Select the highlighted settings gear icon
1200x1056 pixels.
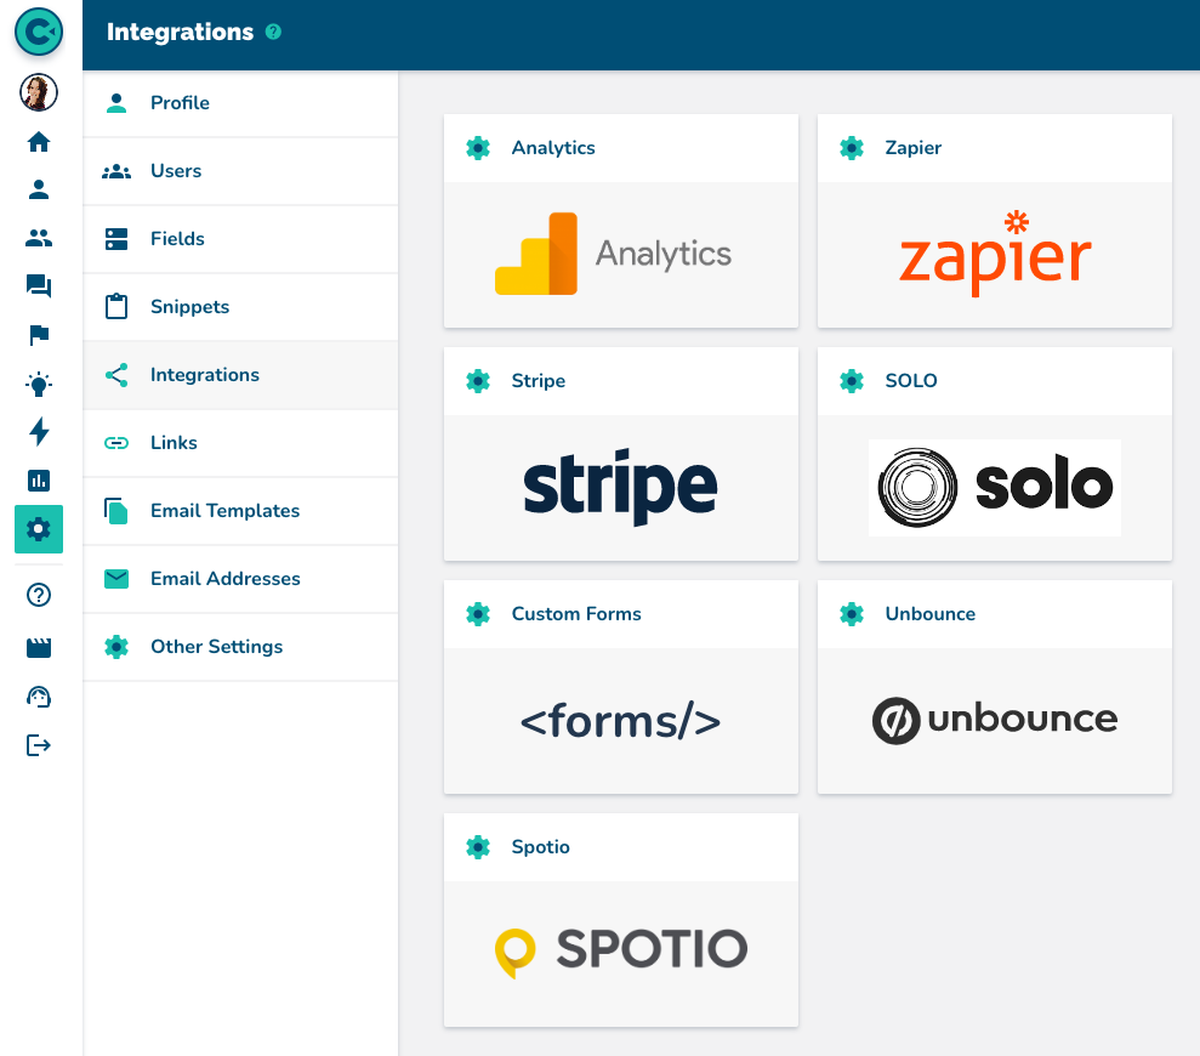point(39,529)
